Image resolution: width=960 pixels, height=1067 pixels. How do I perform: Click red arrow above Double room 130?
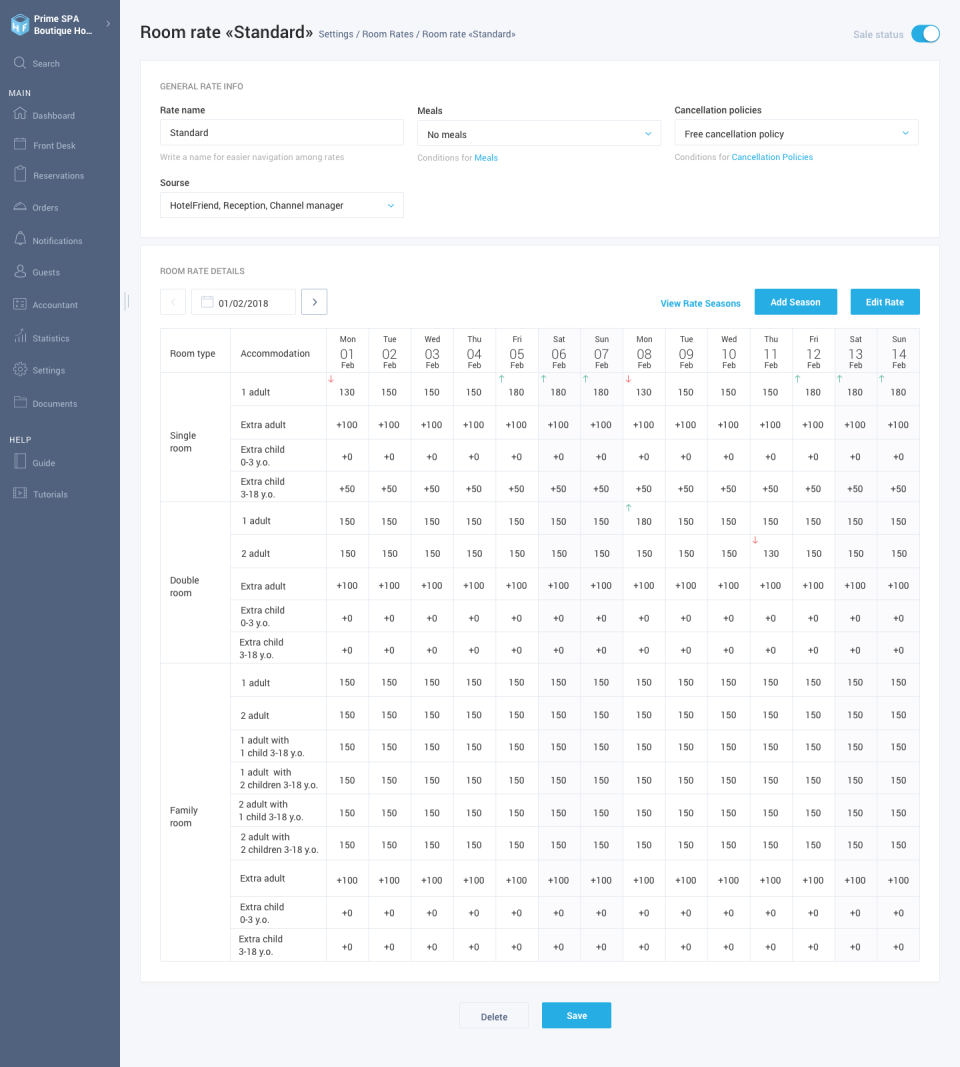point(755,540)
